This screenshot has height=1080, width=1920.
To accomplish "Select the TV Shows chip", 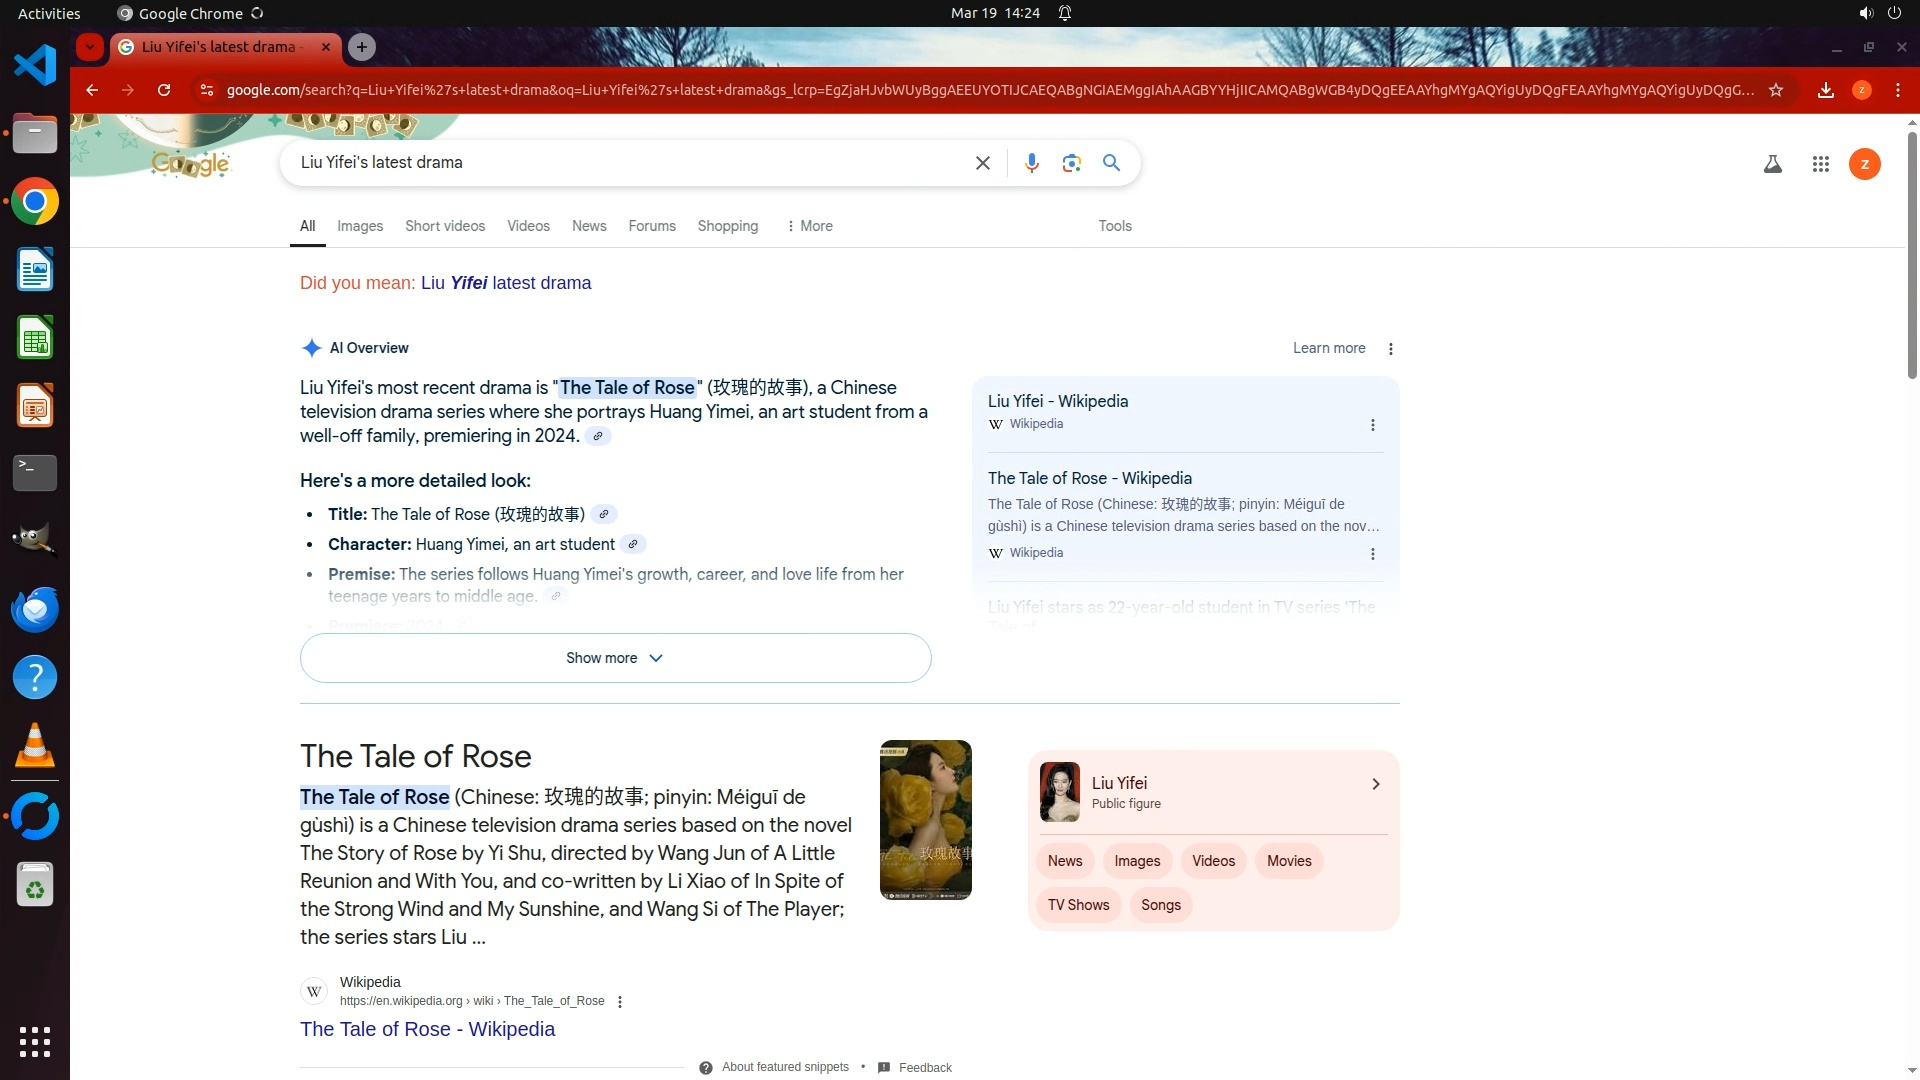I will 1078,905.
